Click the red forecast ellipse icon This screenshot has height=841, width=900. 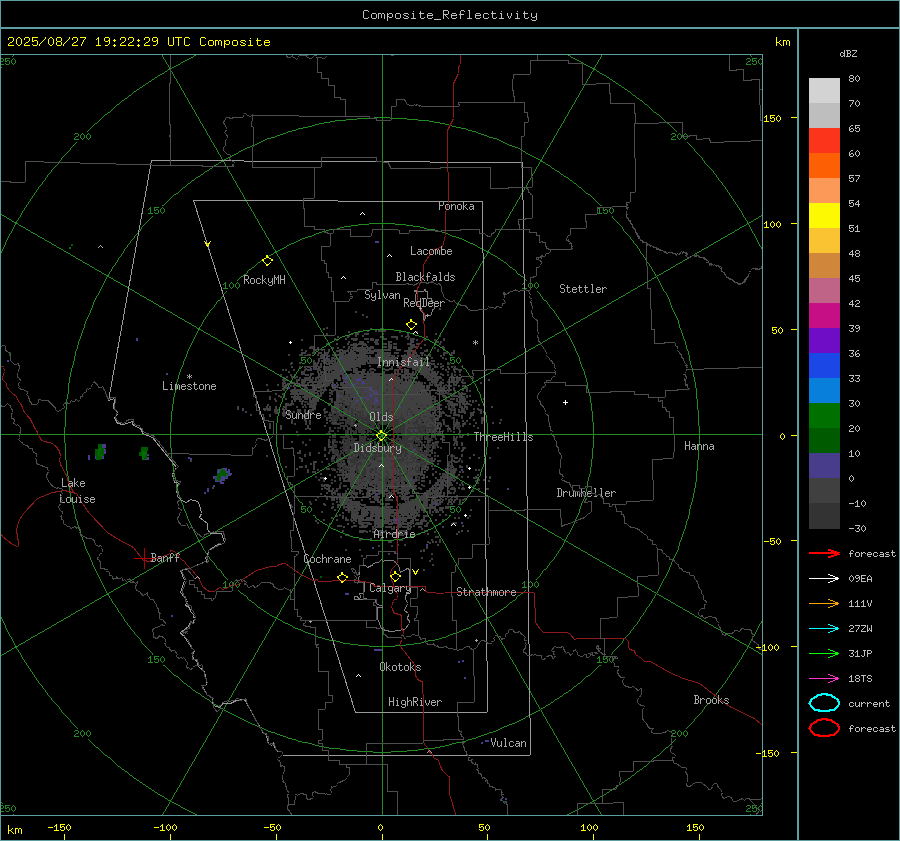(824, 728)
